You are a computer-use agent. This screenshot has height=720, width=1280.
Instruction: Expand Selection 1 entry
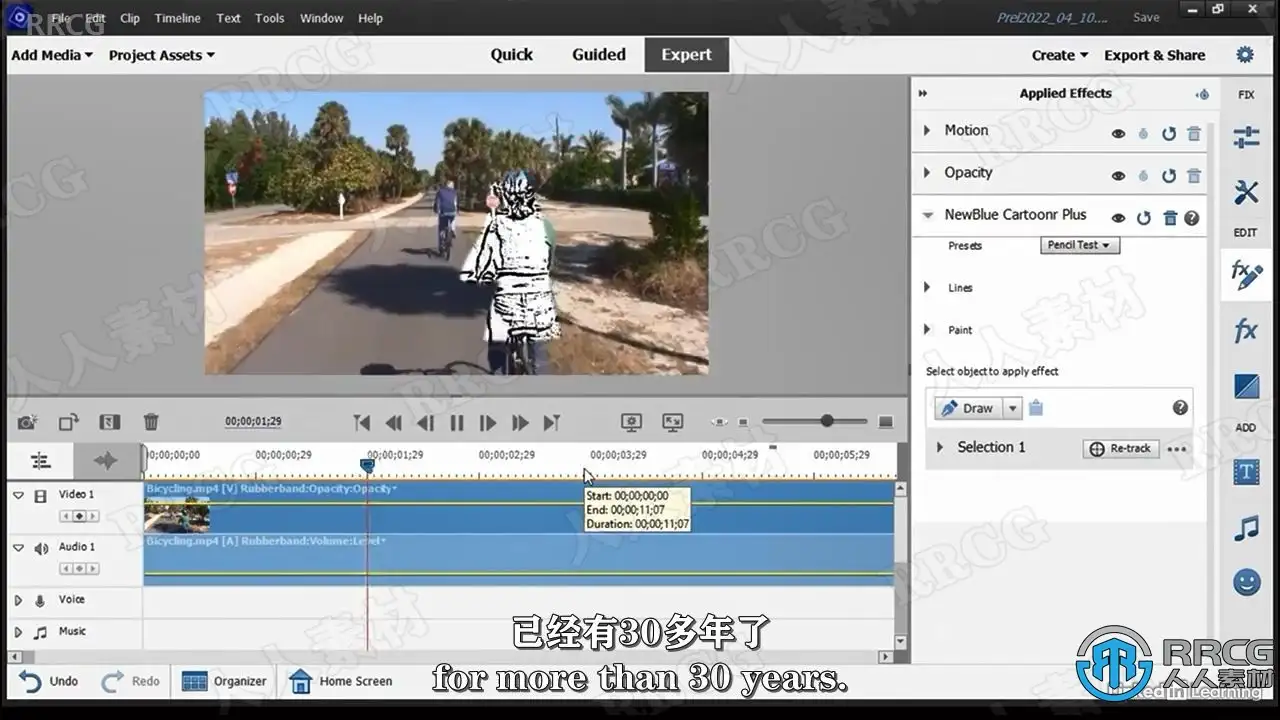(940, 447)
